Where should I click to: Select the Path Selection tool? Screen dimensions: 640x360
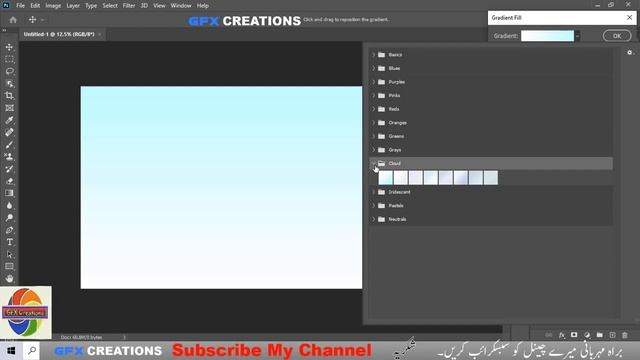(9, 254)
